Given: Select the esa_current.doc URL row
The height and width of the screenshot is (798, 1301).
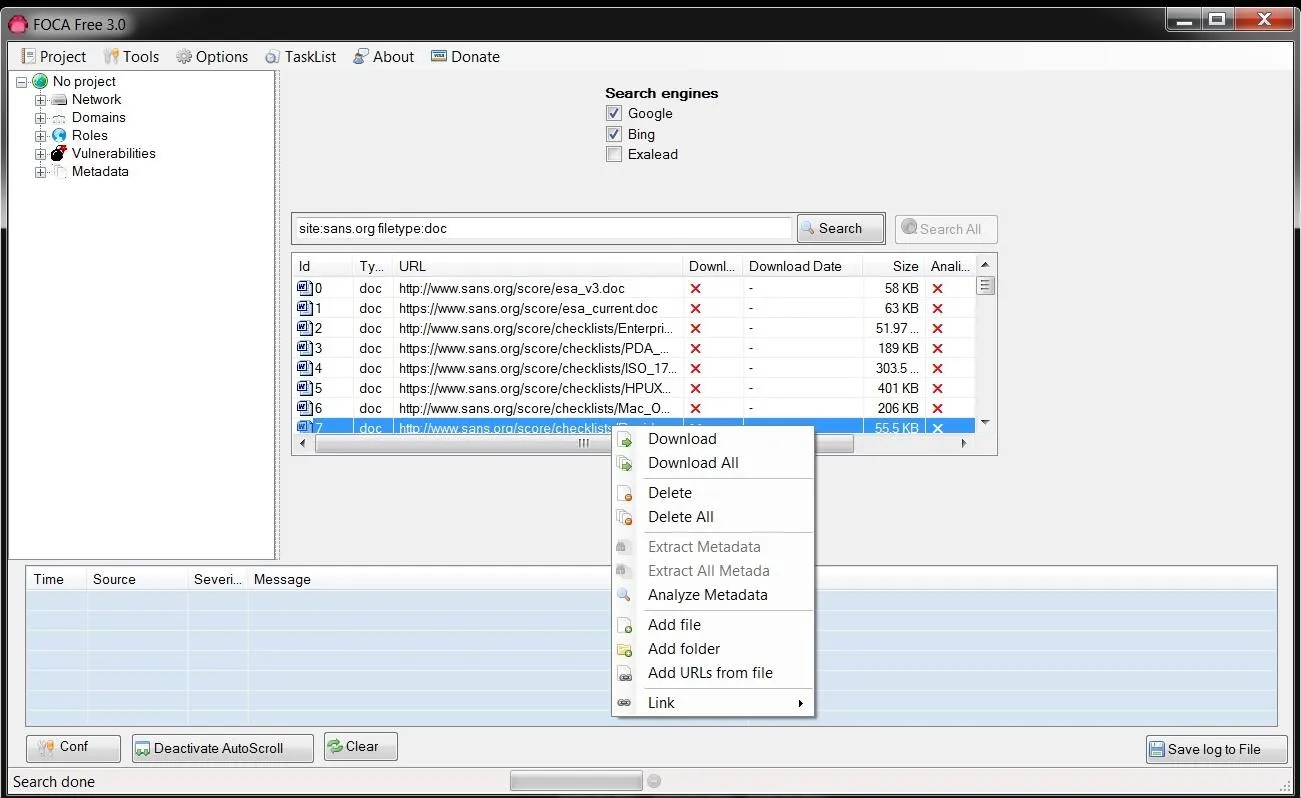Looking at the screenshot, I should 634,308.
